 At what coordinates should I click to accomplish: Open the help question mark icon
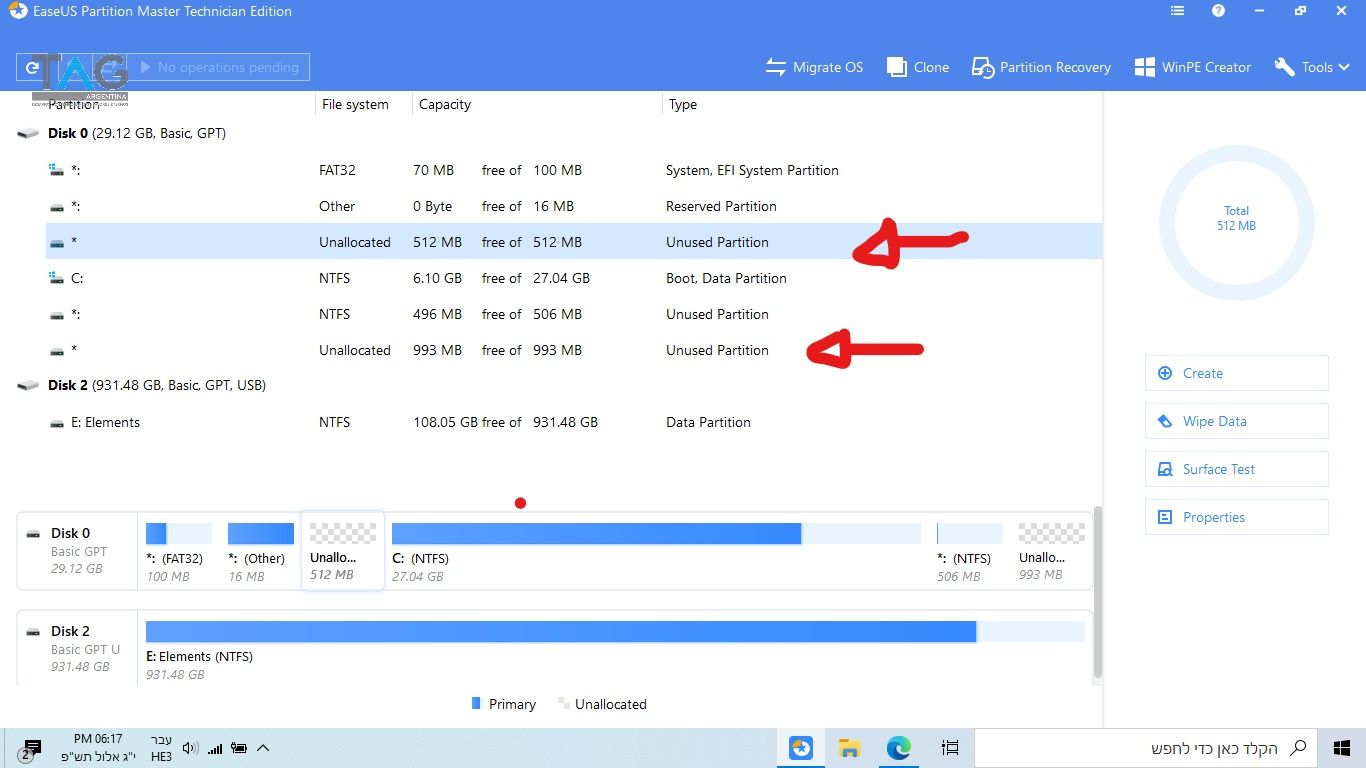(x=1218, y=11)
